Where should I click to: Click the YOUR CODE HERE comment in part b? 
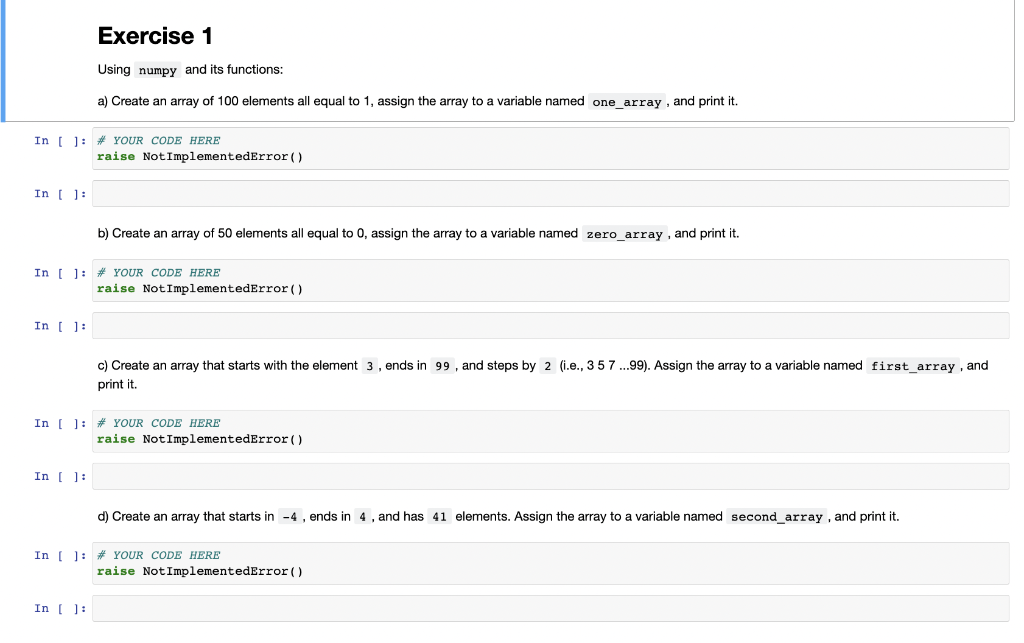click(158, 272)
